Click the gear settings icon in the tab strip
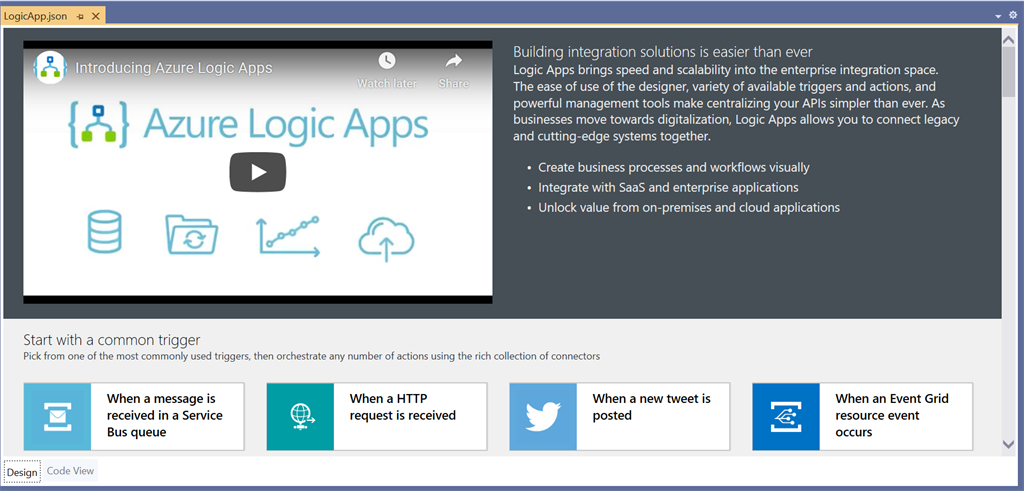 pyautogui.click(x=1013, y=15)
